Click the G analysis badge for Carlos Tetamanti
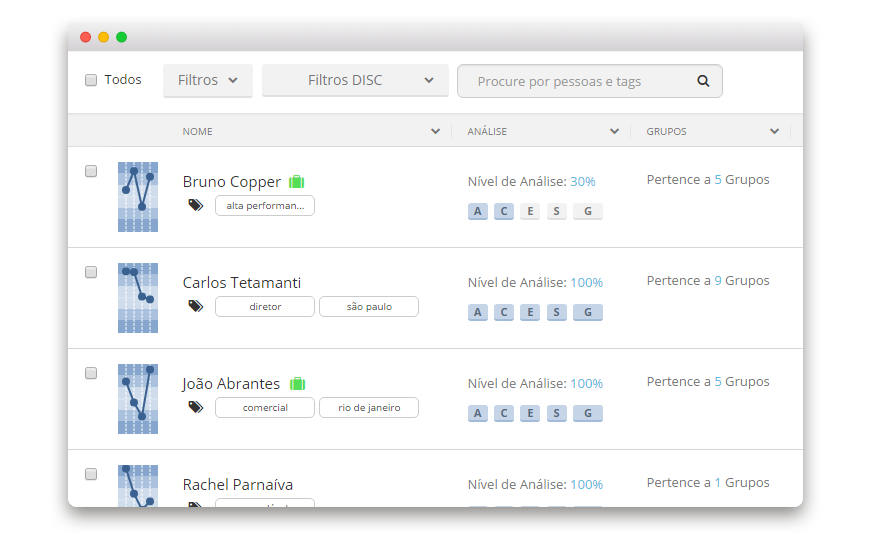The height and width of the screenshot is (540, 870). click(588, 312)
